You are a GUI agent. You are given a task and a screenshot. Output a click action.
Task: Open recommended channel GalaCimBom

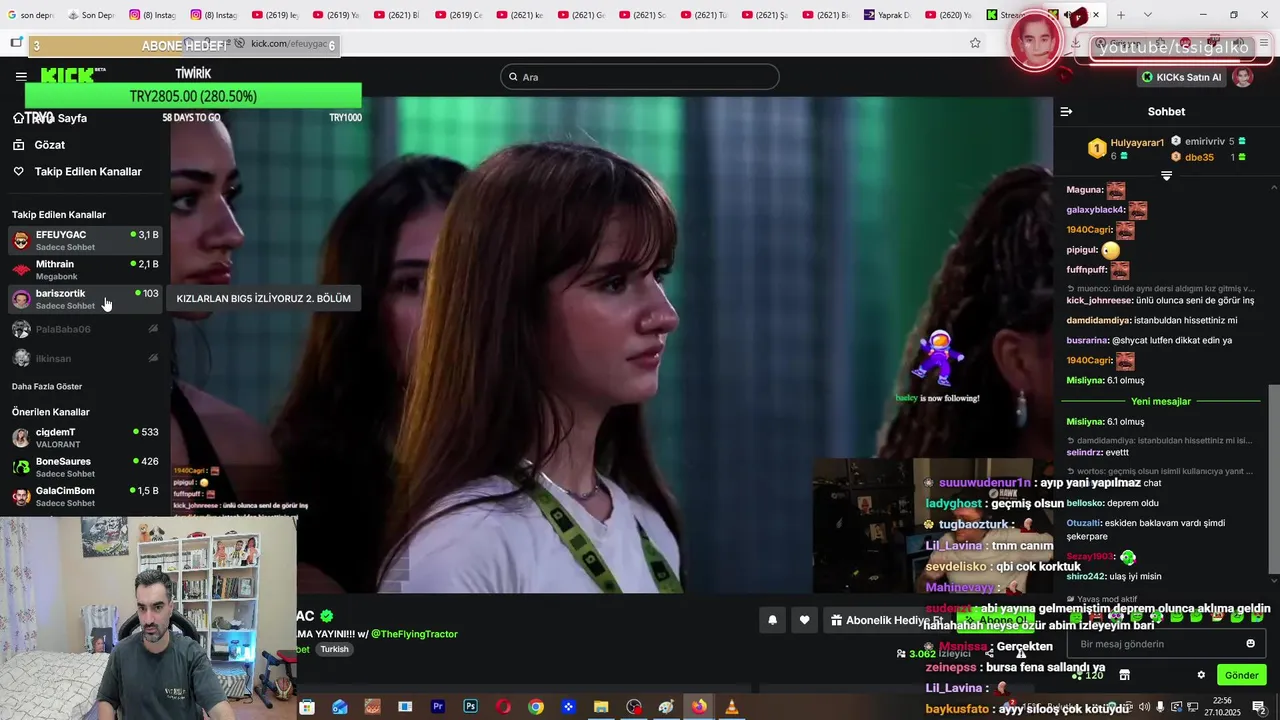[x=85, y=496]
